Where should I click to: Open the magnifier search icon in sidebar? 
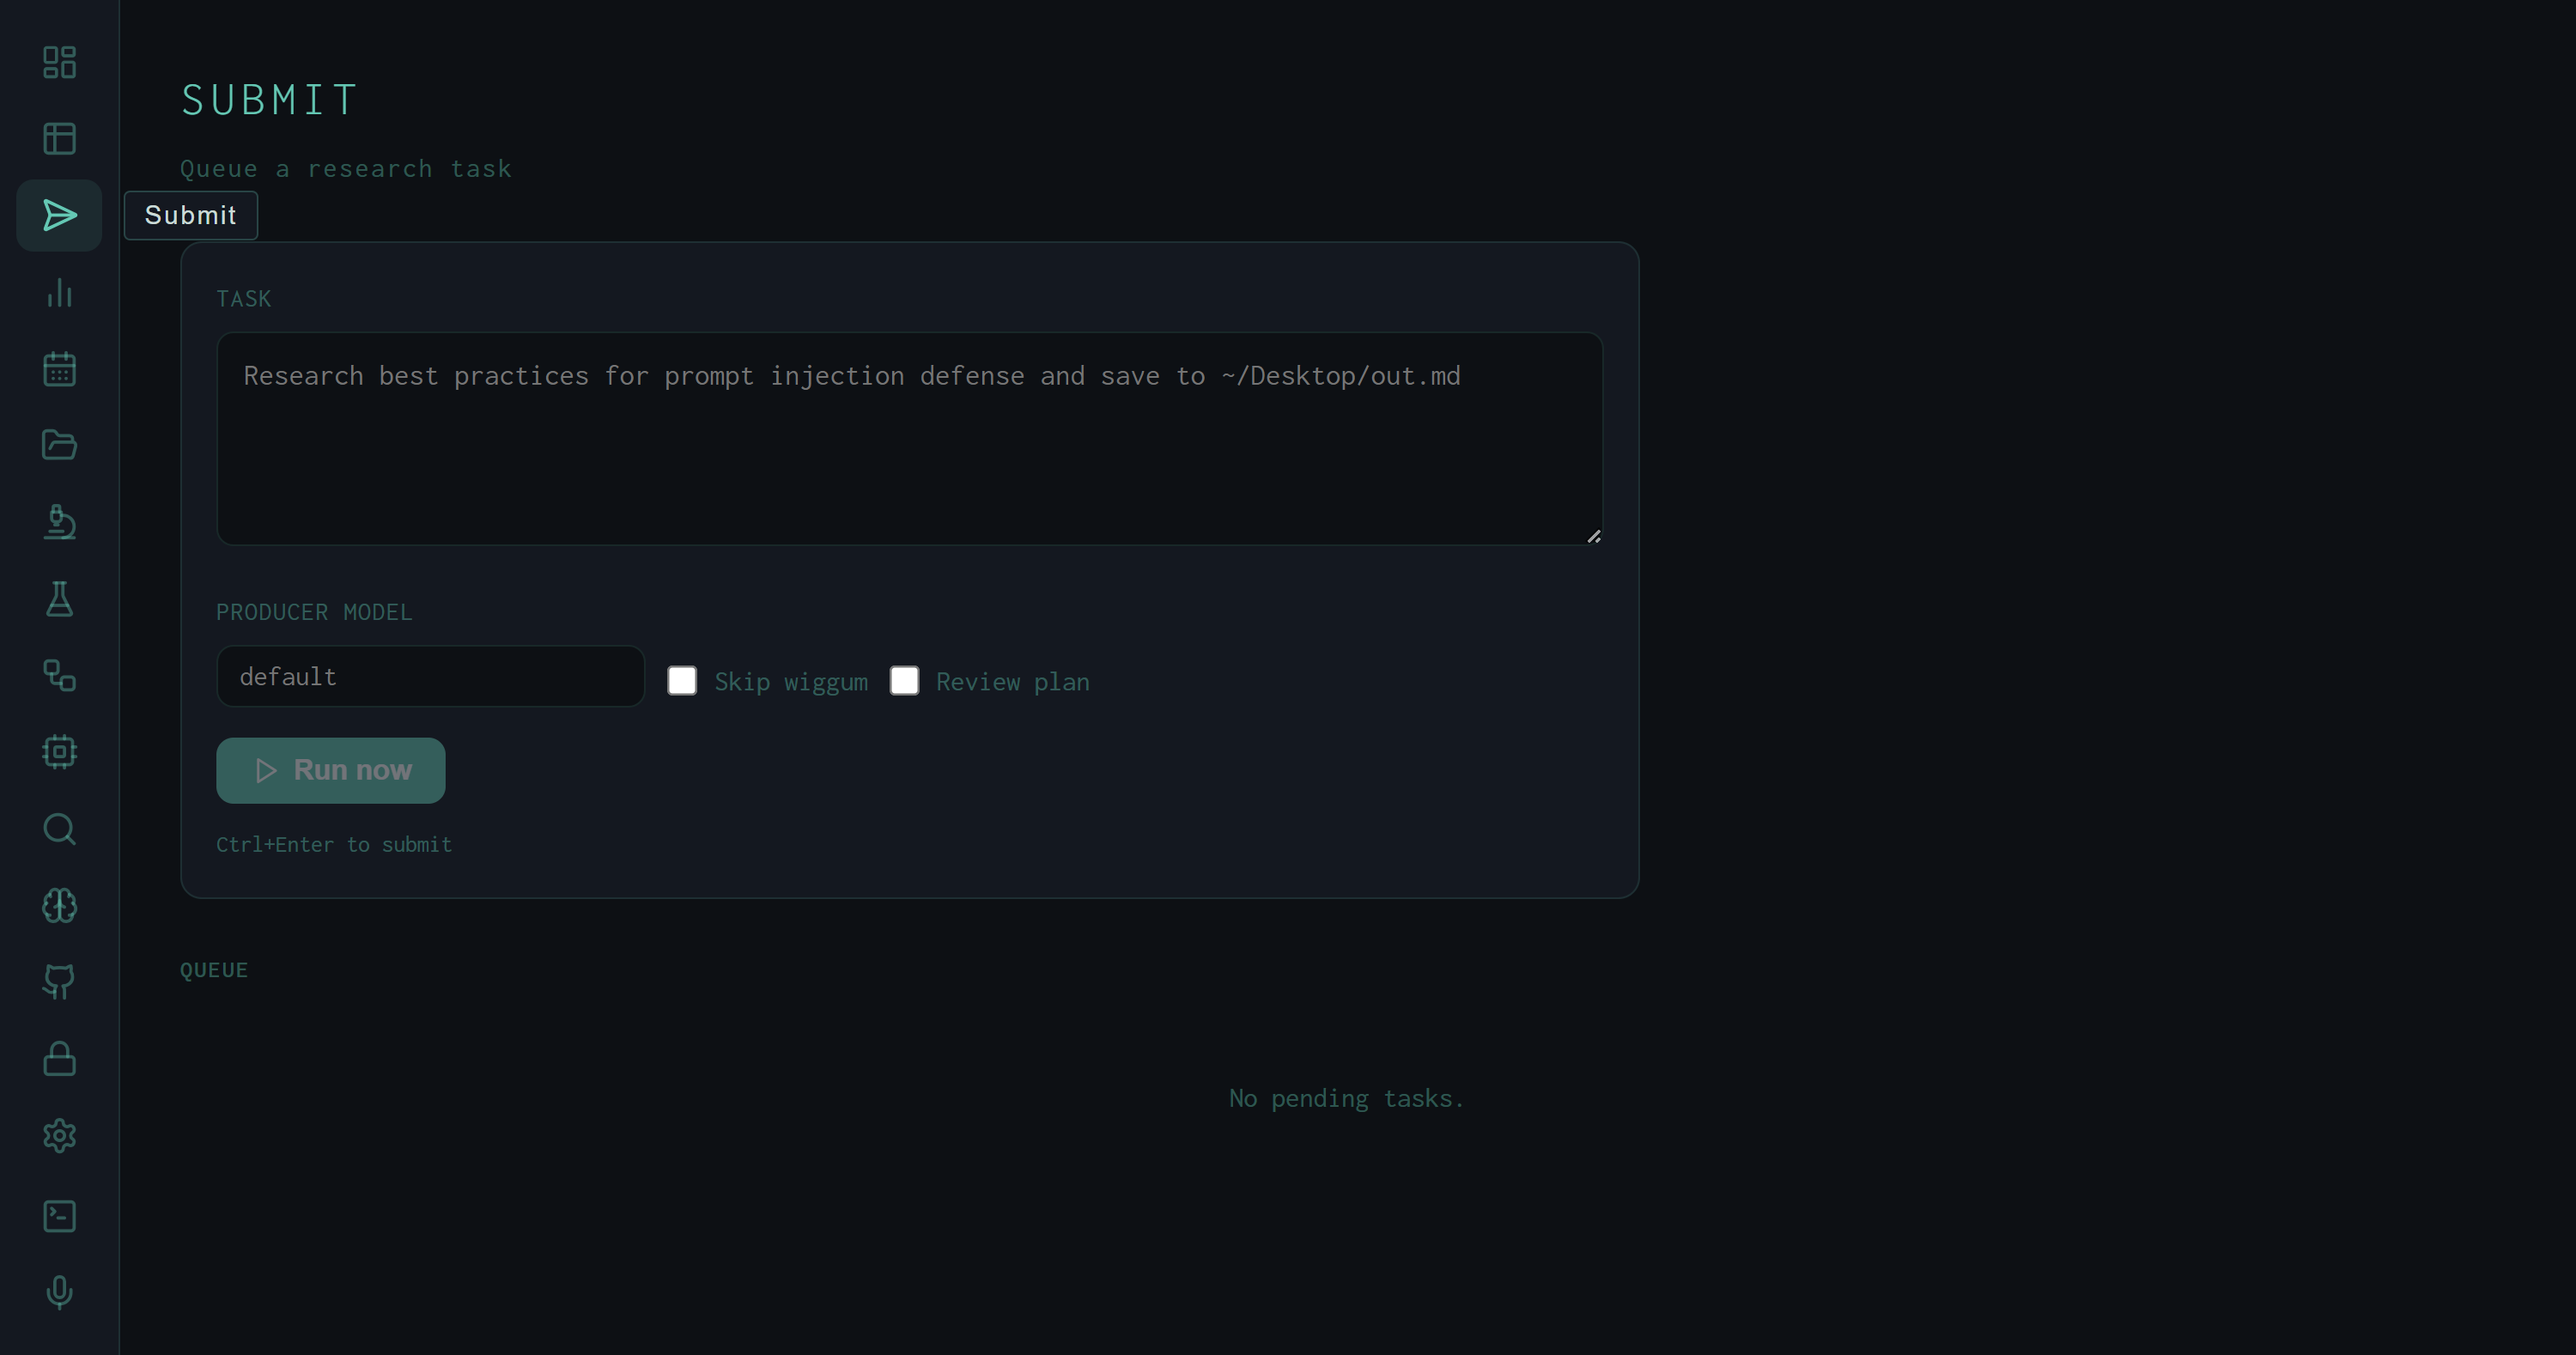tap(59, 829)
